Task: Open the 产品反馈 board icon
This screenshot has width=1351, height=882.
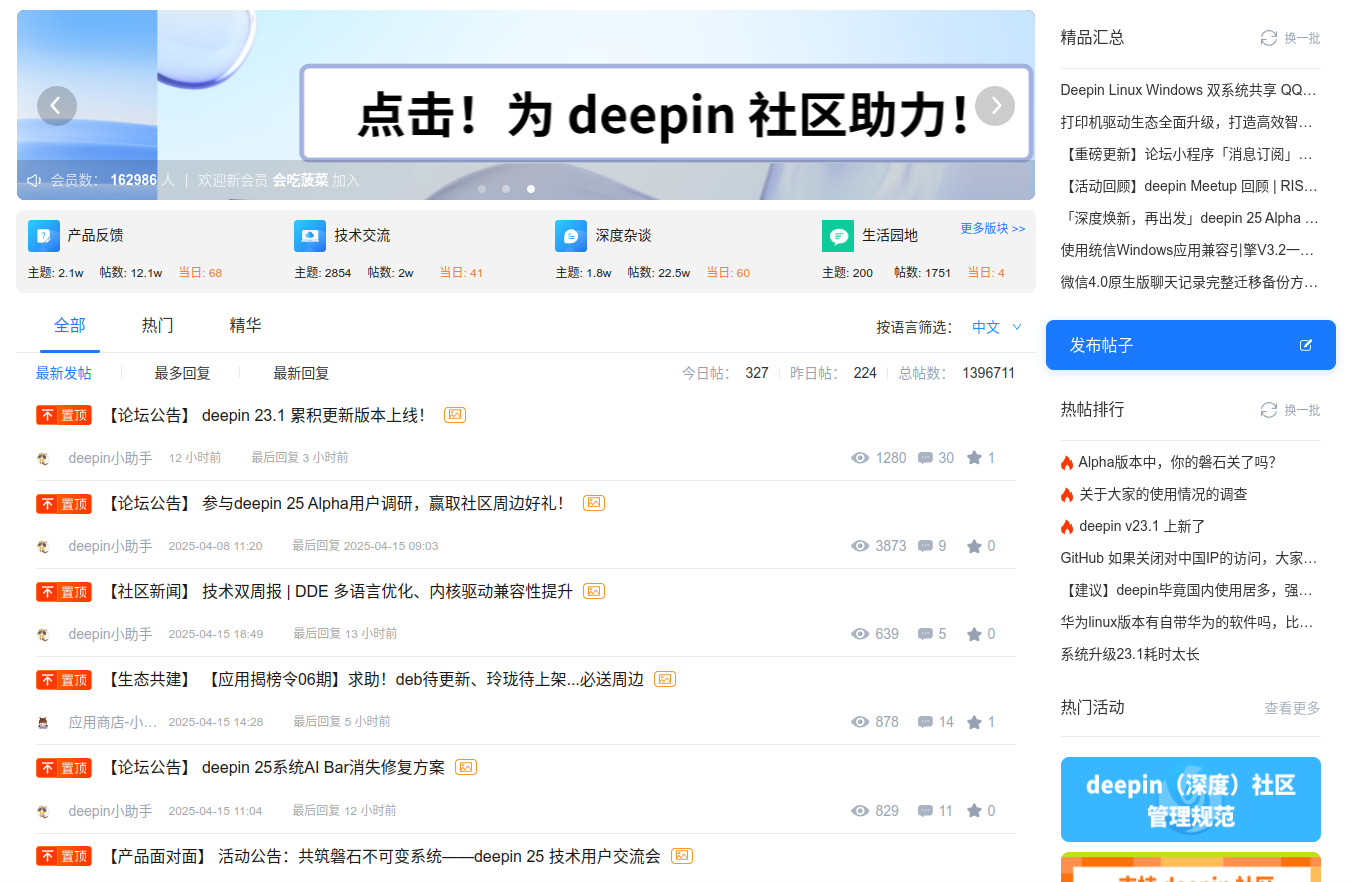Action: coord(44,236)
